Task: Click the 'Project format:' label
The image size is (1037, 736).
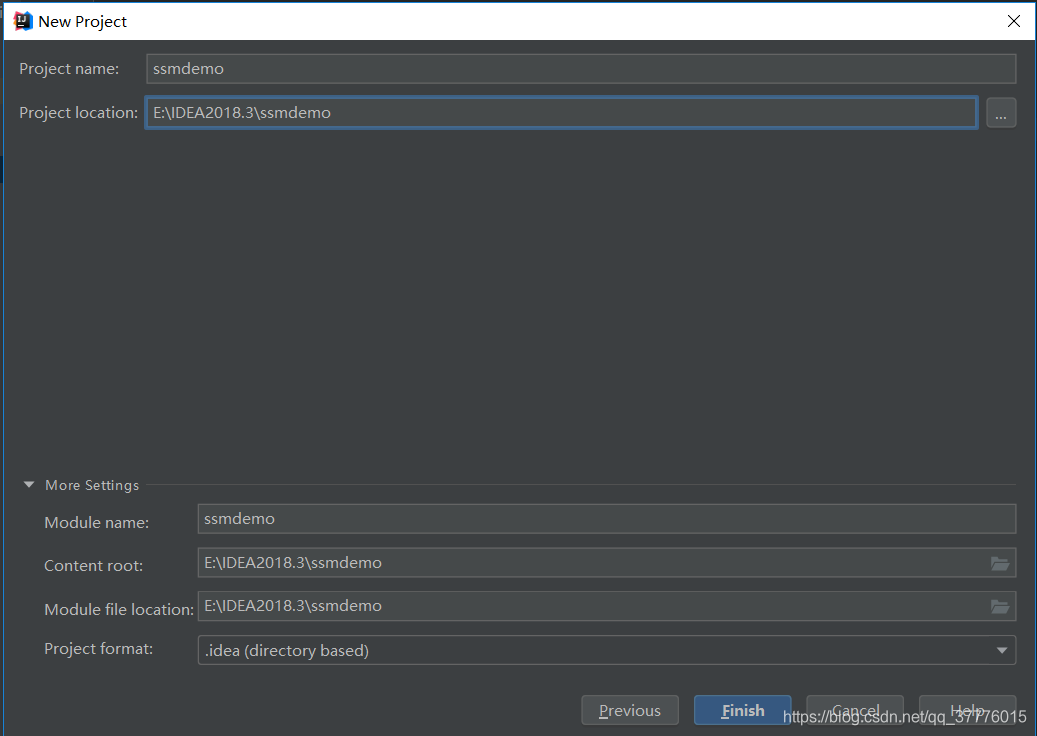Action: [x=99, y=649]
